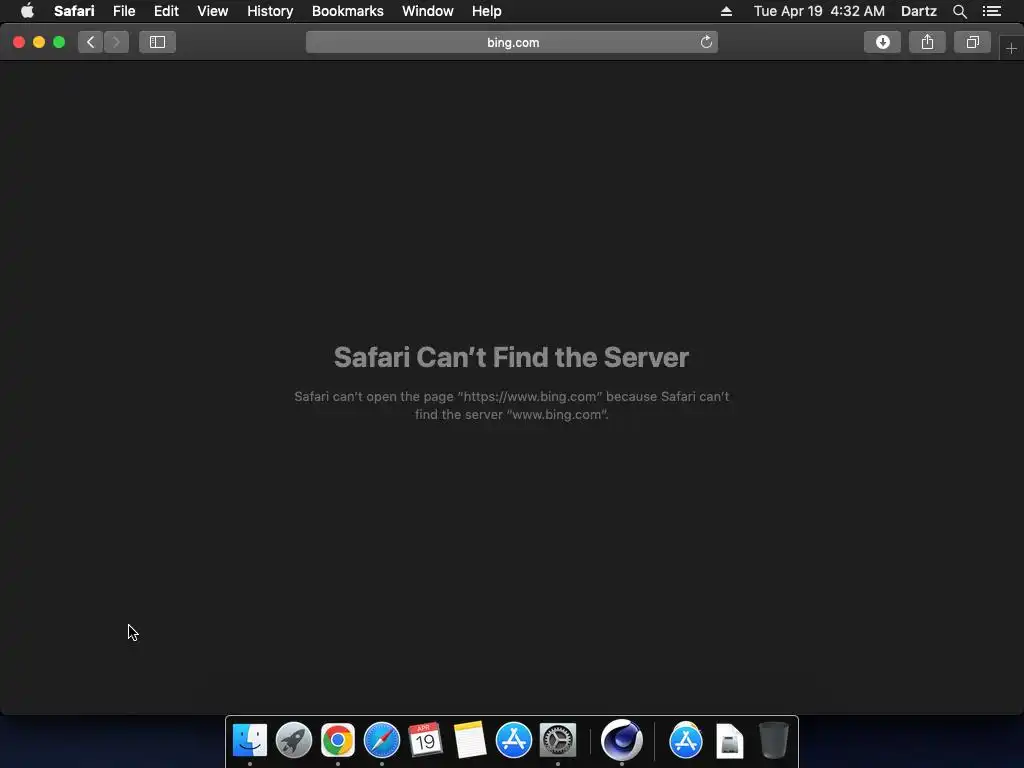The height and width of the screenshot is (768, 1024).
Task: Add a new tab with plus button
Action: tap(1011, 49)
